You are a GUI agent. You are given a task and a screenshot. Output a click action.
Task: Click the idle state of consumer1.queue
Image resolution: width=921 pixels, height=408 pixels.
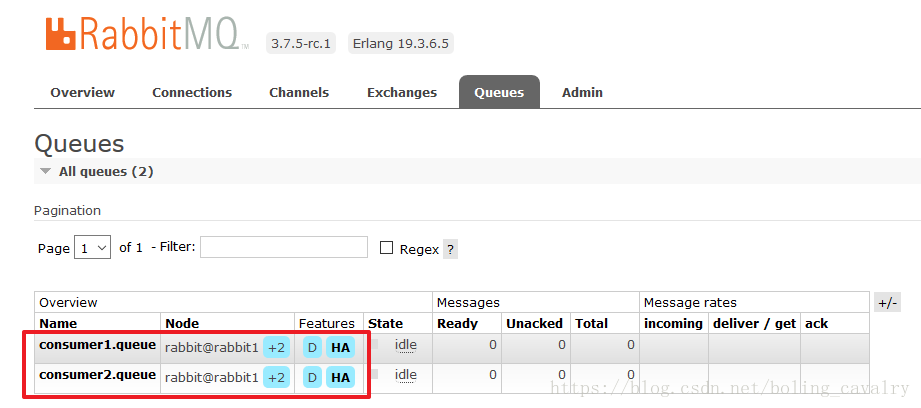406,345
